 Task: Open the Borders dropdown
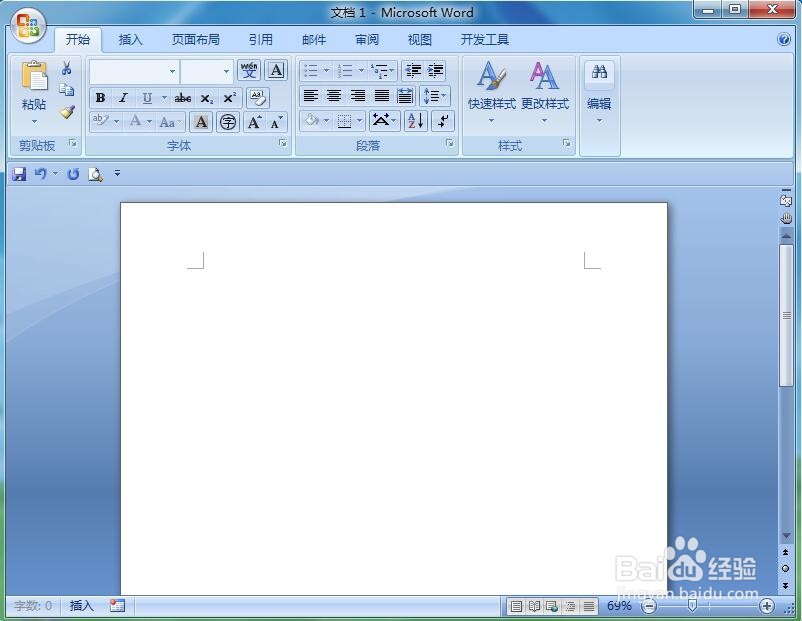[x=360, y=121]
